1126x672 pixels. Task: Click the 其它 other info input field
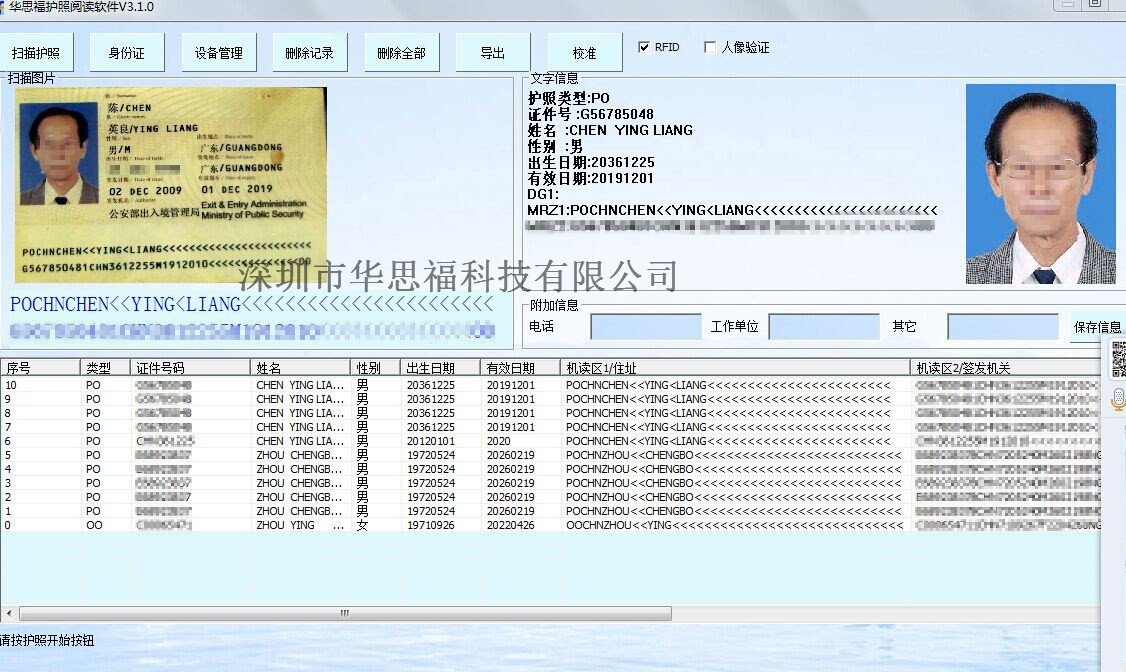coord(1002,326)
